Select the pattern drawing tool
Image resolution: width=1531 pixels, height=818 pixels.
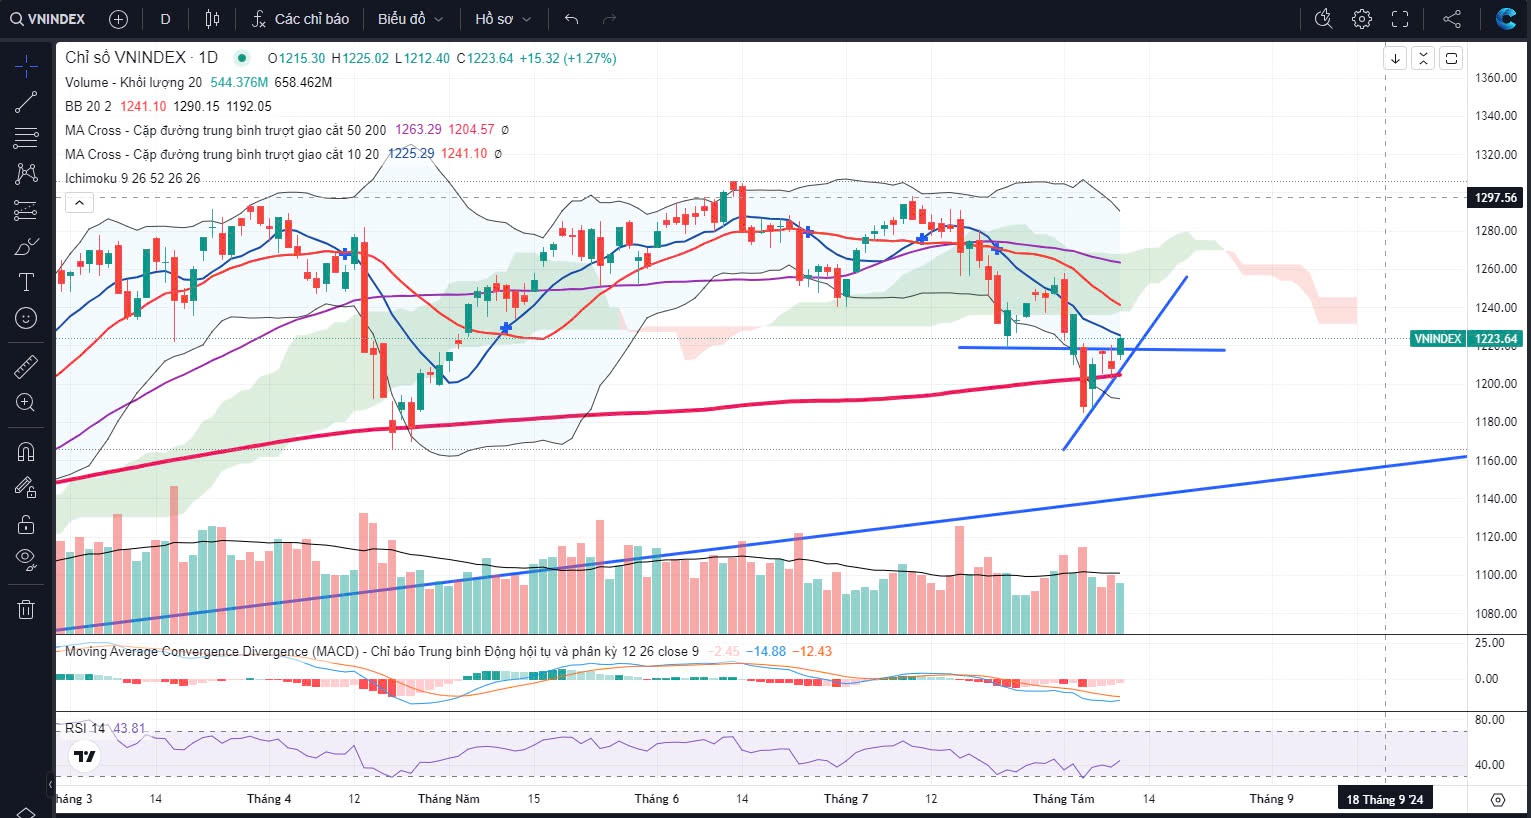[26, 173]
